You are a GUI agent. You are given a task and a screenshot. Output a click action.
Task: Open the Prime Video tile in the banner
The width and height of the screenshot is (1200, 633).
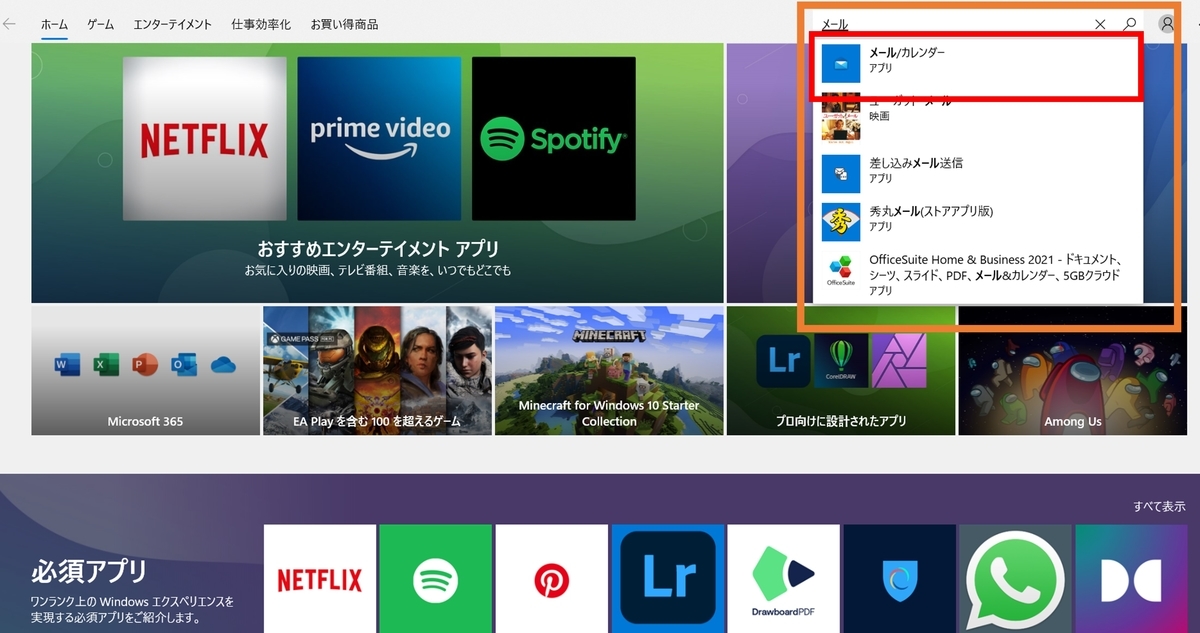click(x=379, y=138)
